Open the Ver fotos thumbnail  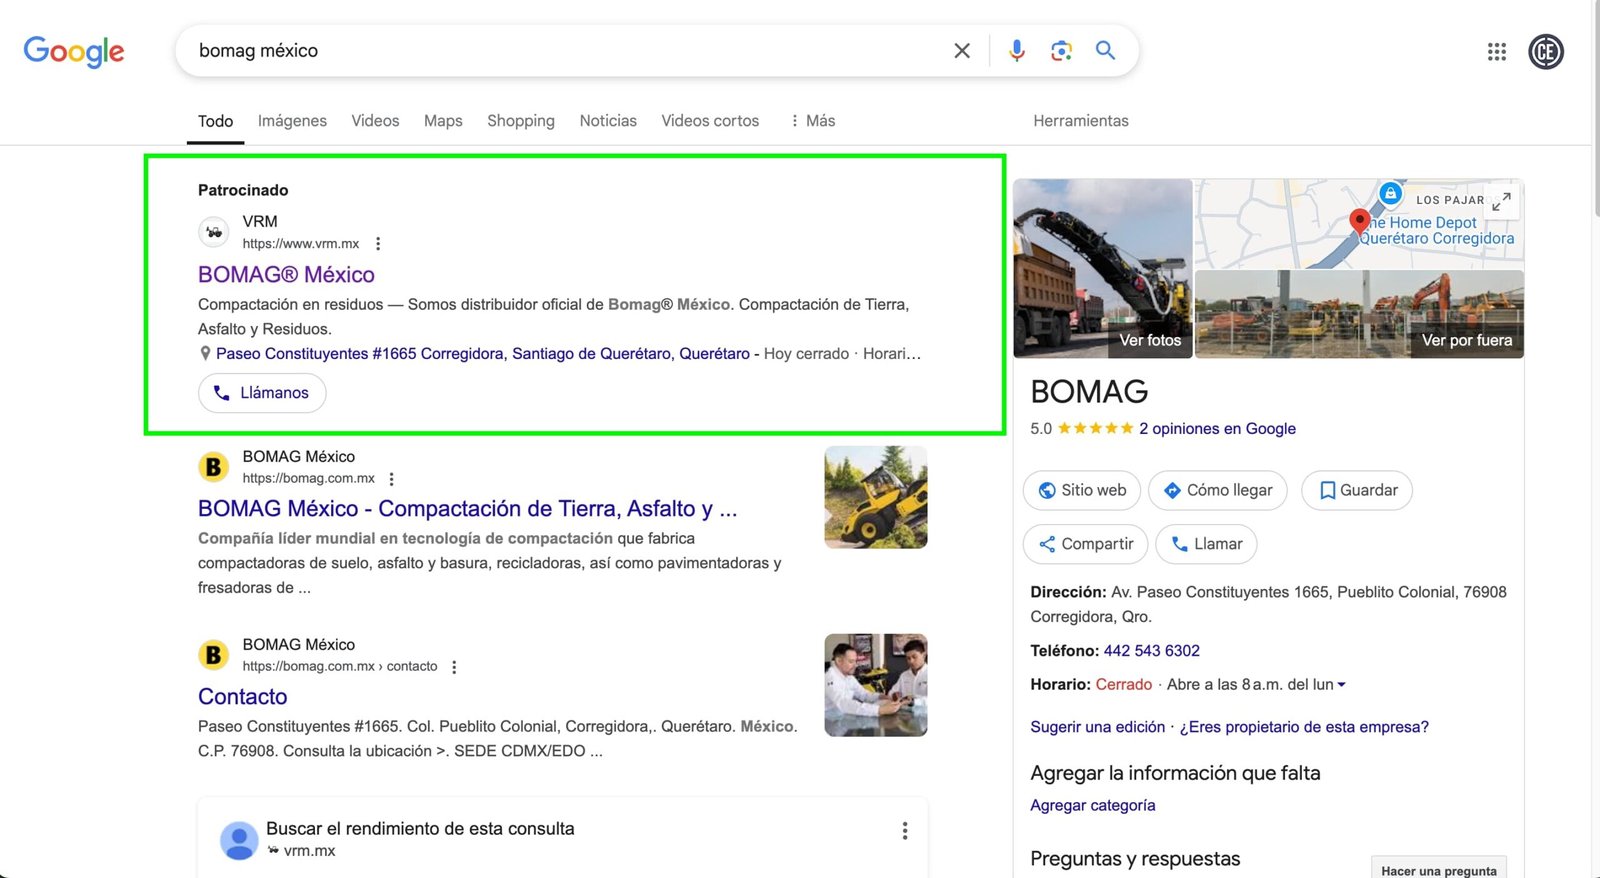pyautogui.click(x=1103, y=268)
